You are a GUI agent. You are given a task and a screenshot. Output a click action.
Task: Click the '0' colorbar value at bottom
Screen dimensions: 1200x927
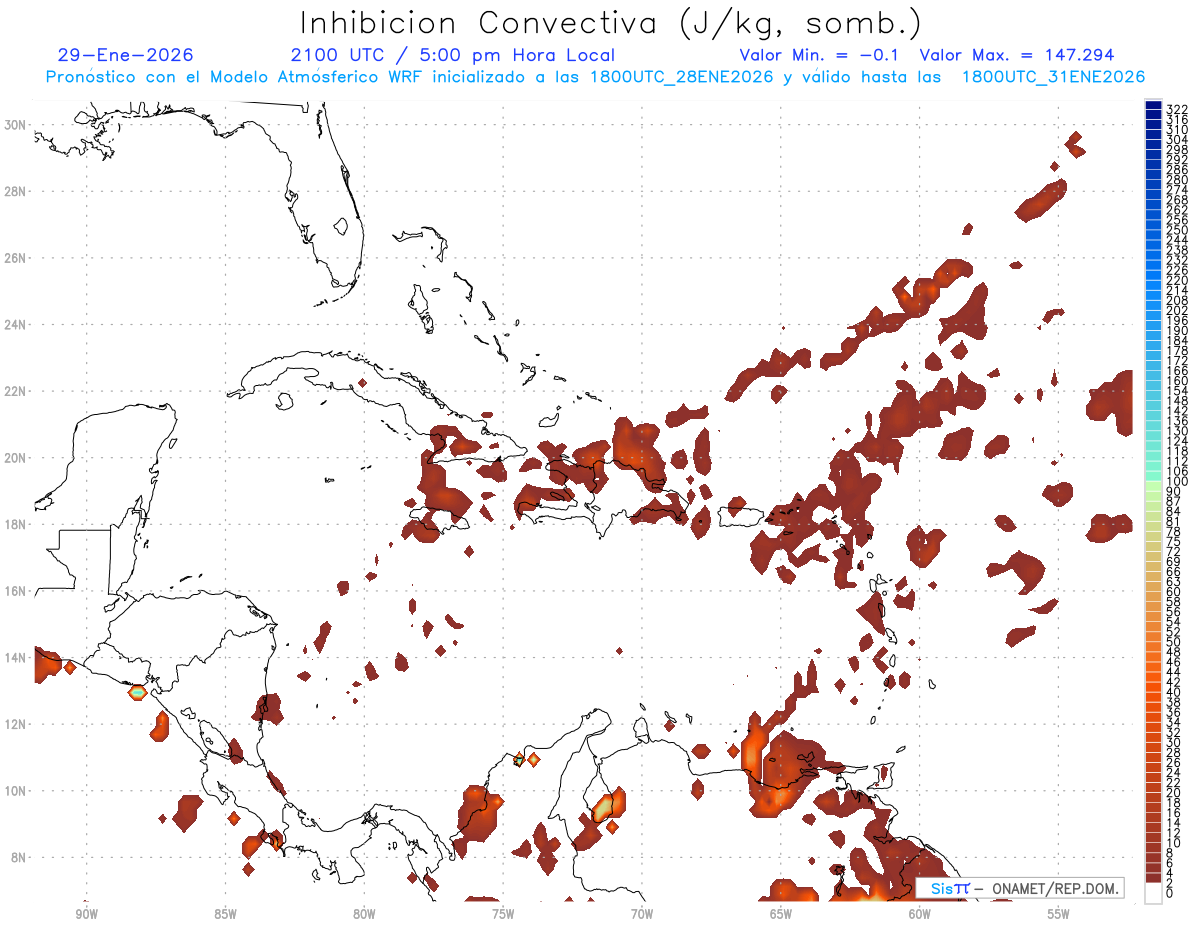pyautogui.click(x=1170, y=893)
